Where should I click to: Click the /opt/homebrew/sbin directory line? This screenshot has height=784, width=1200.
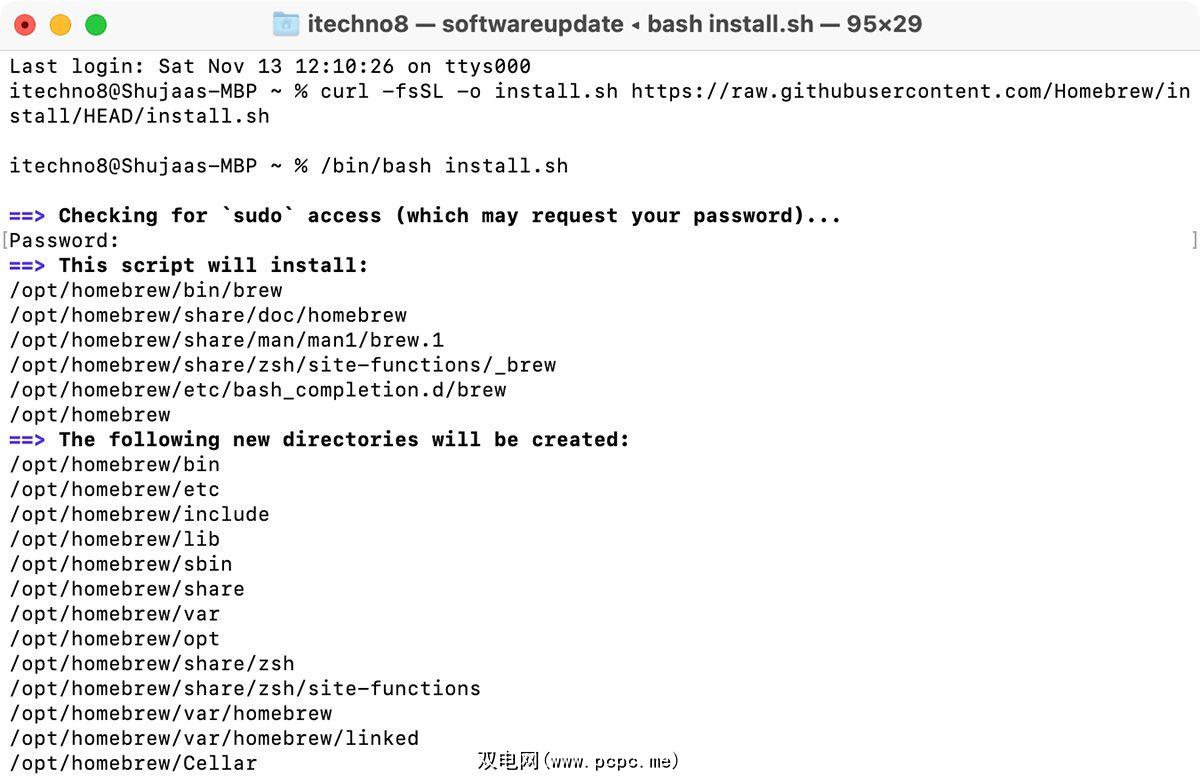coord(121,565)
